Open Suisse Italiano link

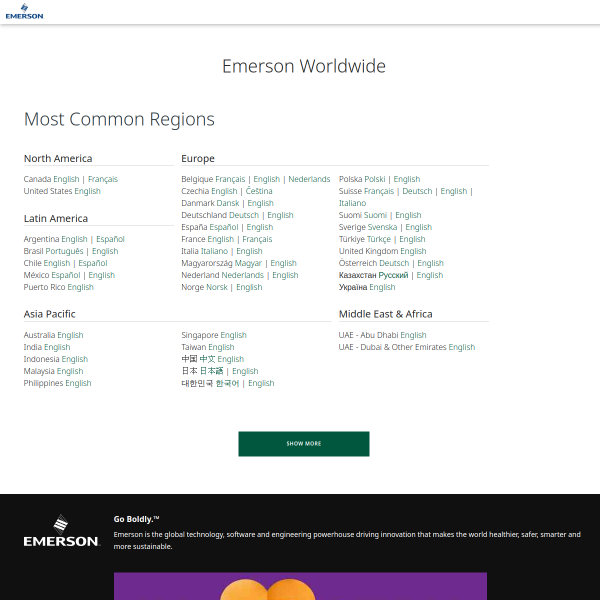pyautogui.click(x=352, y=203)
